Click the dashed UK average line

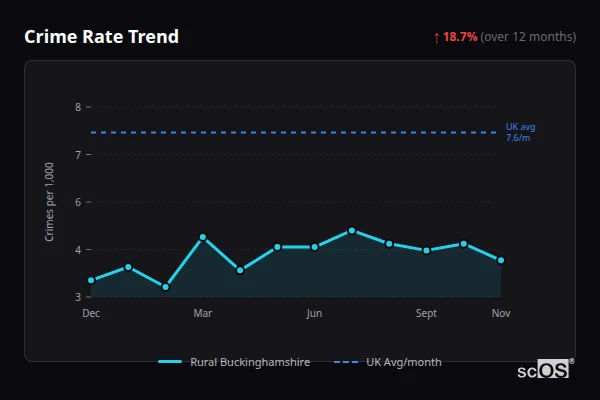pos(293,132)
